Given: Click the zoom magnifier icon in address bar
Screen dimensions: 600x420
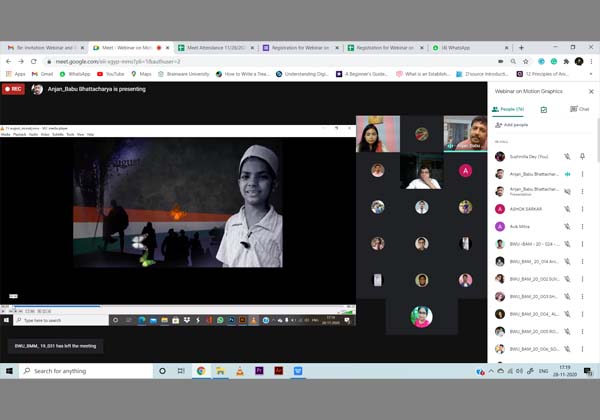Looking at the screenshot, I should tap(513, 61).
